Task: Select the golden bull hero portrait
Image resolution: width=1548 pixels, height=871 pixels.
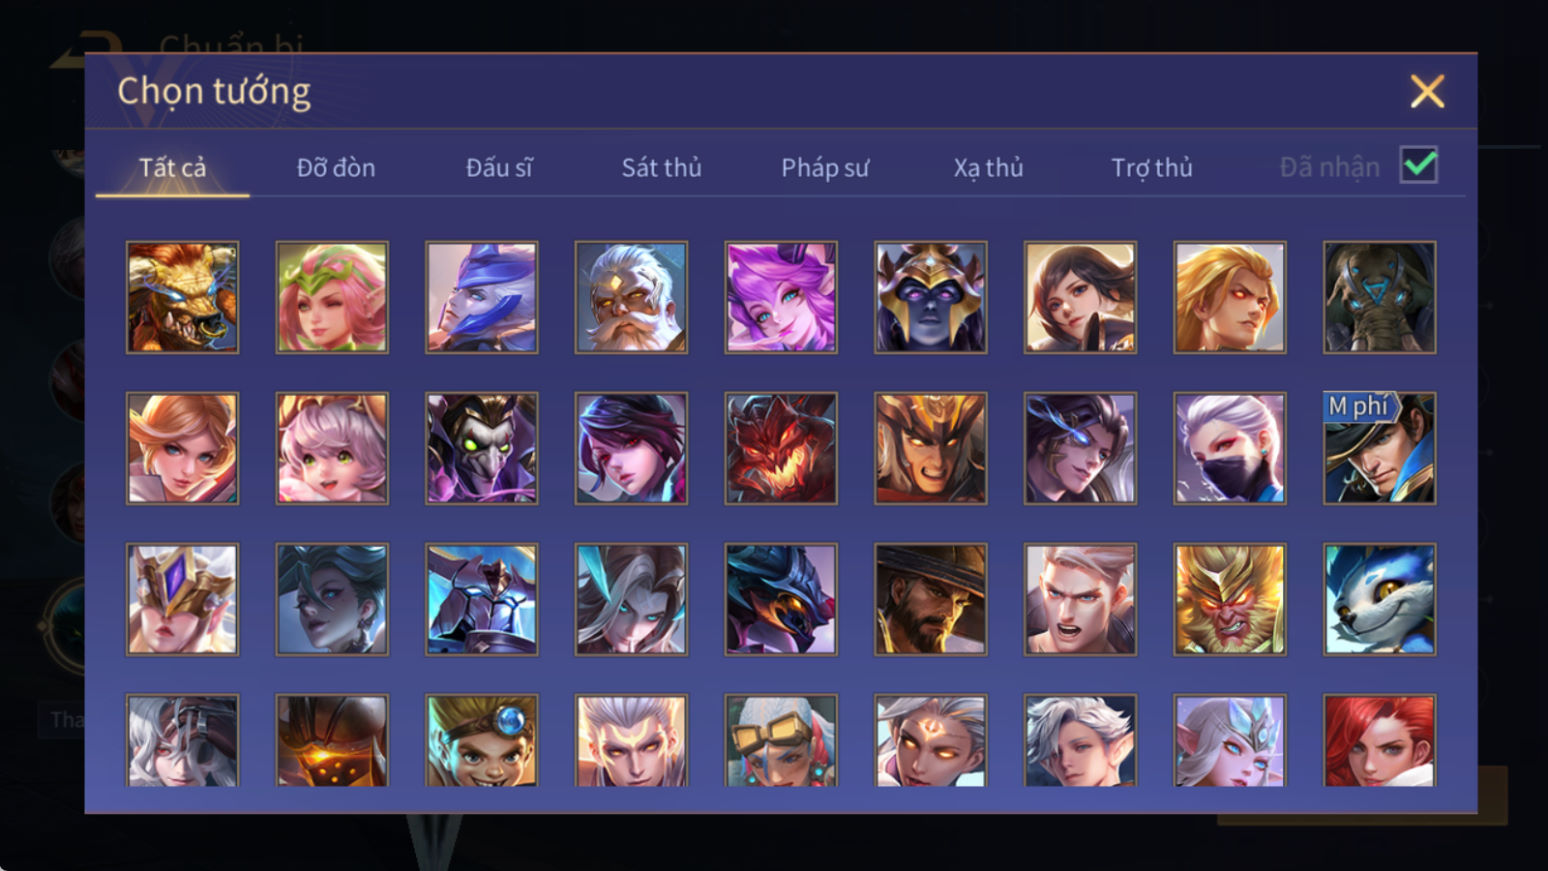Action: [x=182, y=297]
